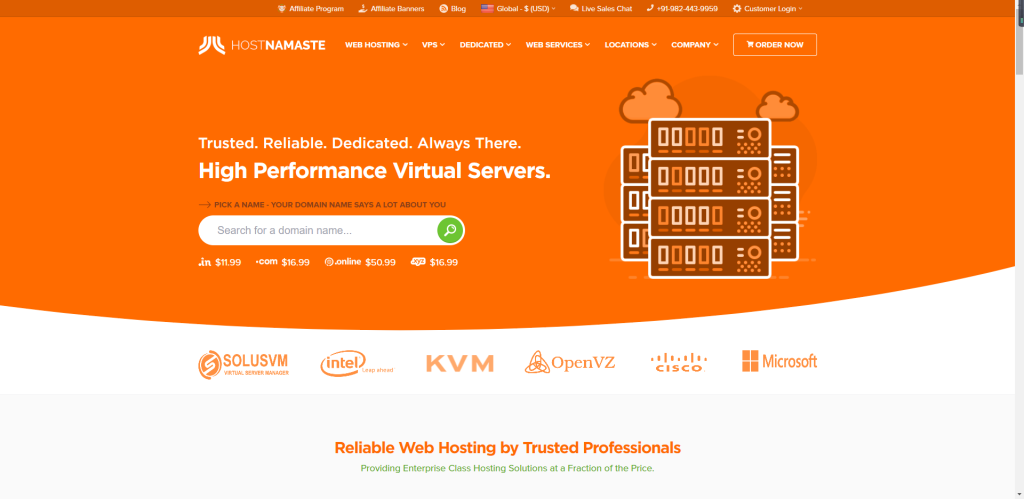Click the green domain search button

tap(450, 230)
